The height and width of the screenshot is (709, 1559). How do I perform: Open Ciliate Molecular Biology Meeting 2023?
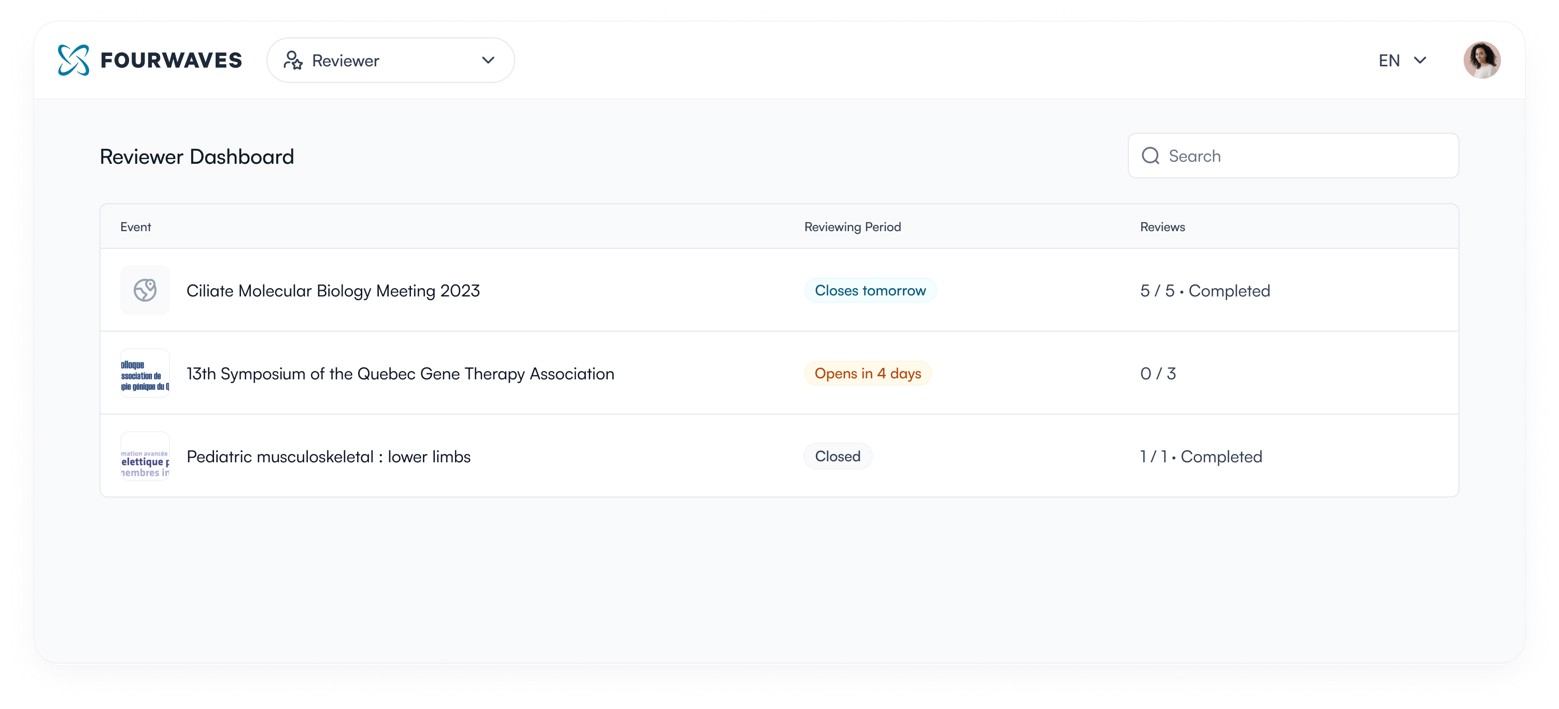coord(333,291)
